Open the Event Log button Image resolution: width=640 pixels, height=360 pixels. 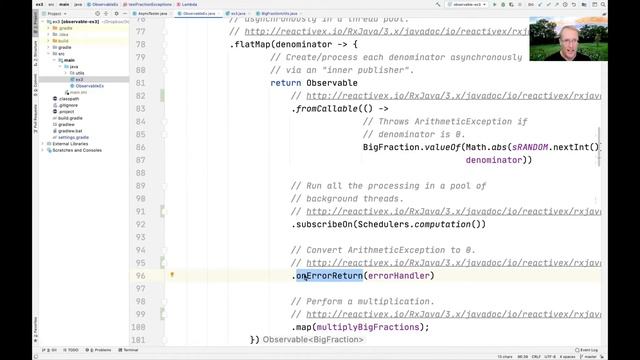tap(587, 350)
